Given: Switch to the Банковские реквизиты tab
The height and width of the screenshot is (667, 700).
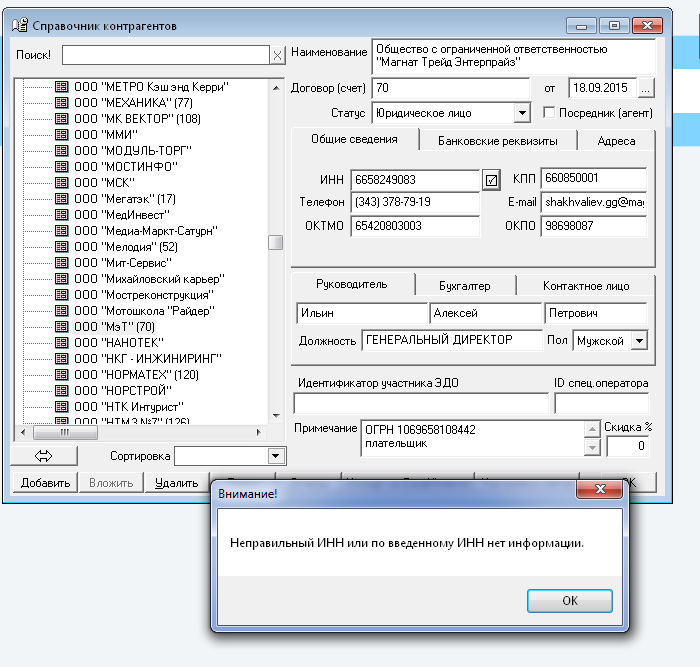Looking at the screenshot, I should [x=497, y=141].
